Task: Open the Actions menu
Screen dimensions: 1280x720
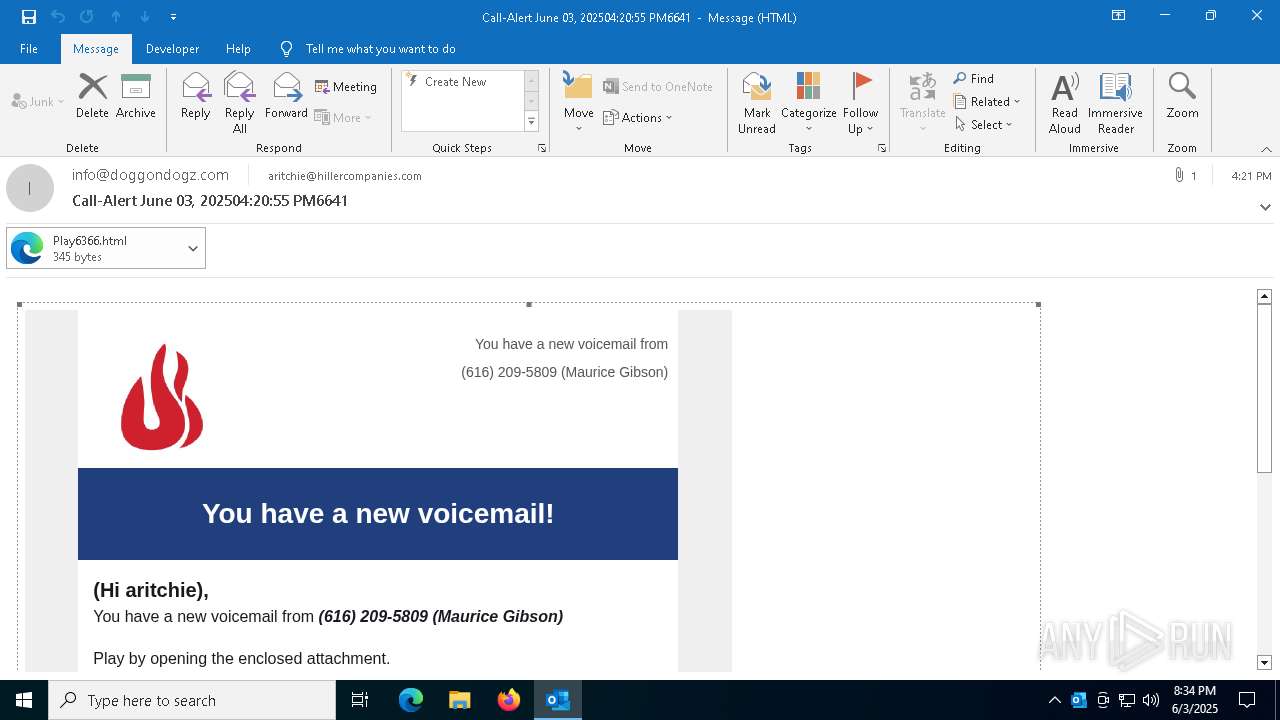Action: 638,117
